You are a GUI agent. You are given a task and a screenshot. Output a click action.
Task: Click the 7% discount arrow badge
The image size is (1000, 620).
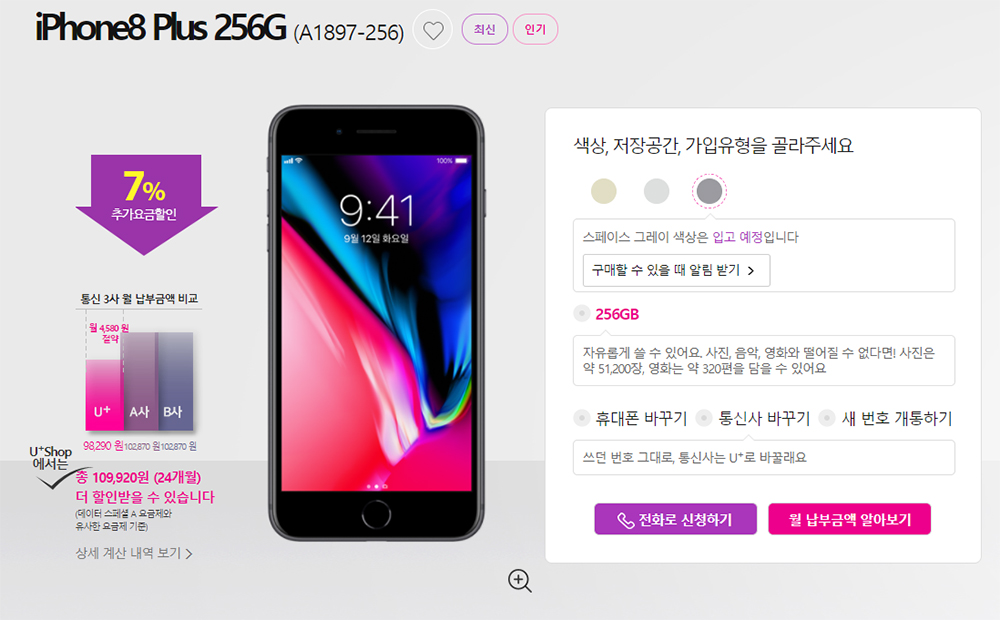coord(146,204)
